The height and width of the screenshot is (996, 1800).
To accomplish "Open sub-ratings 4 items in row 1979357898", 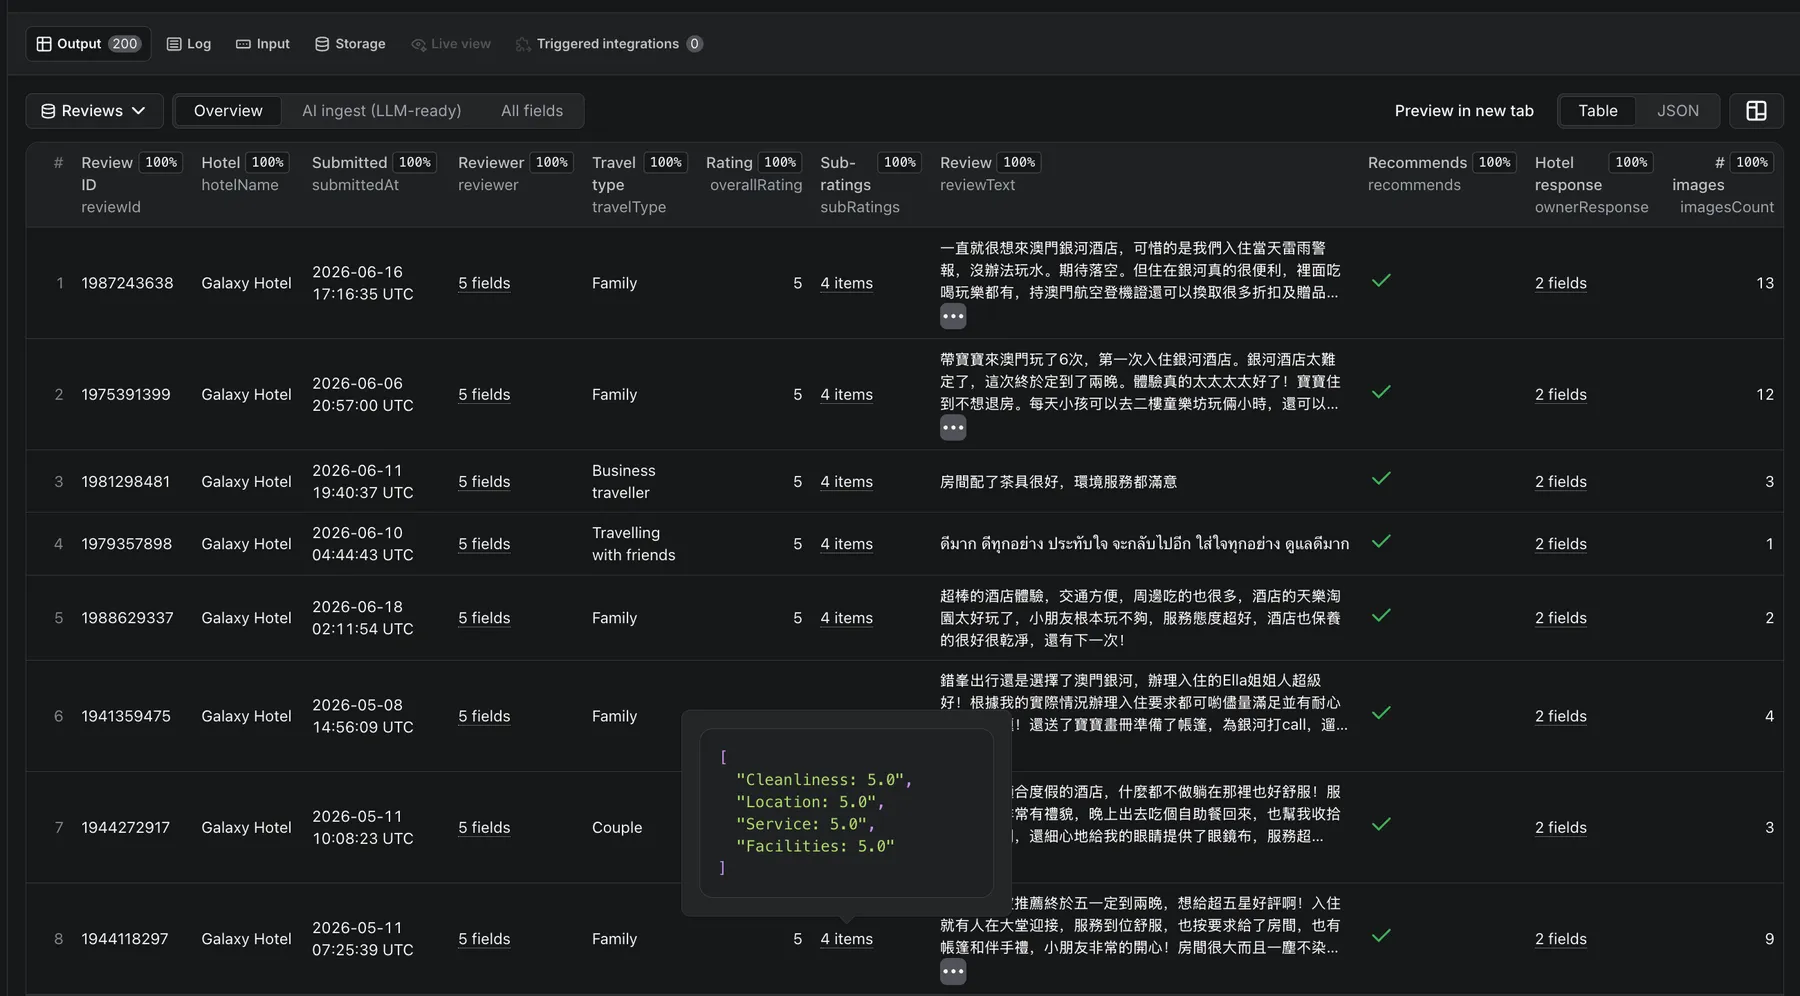I will (x=846, y=544).
